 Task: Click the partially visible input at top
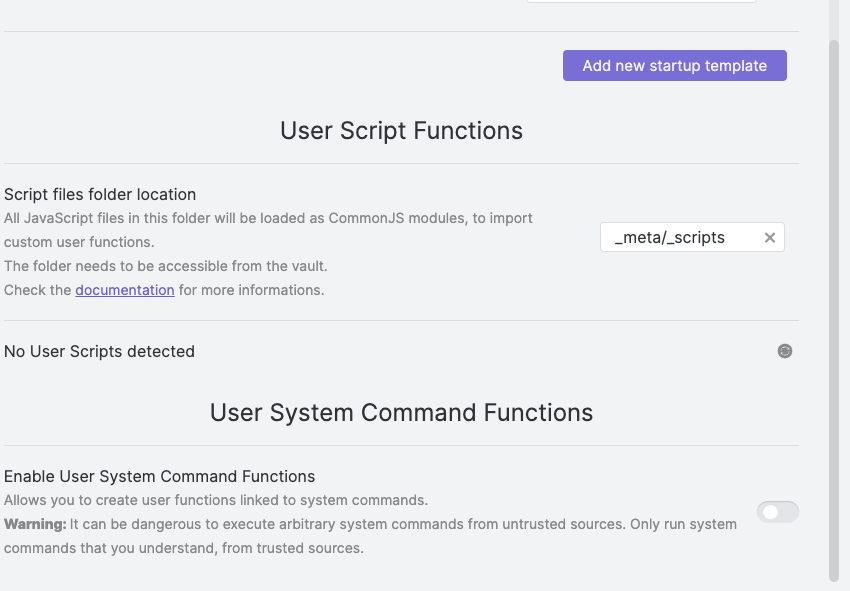(x=641, y=2)
